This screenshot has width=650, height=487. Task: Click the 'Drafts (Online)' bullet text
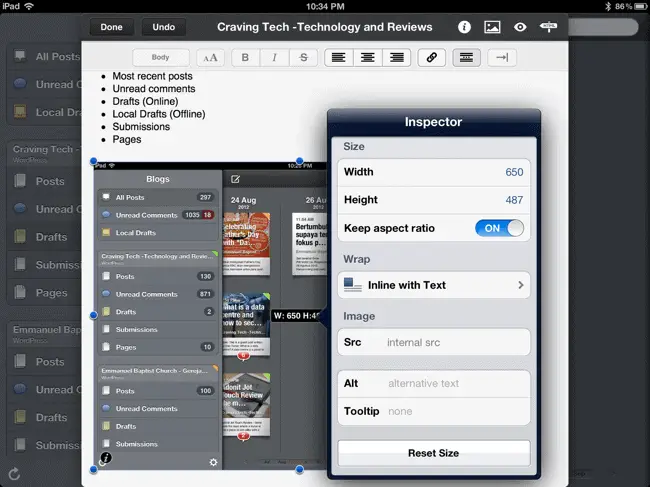tap(146, 102)
